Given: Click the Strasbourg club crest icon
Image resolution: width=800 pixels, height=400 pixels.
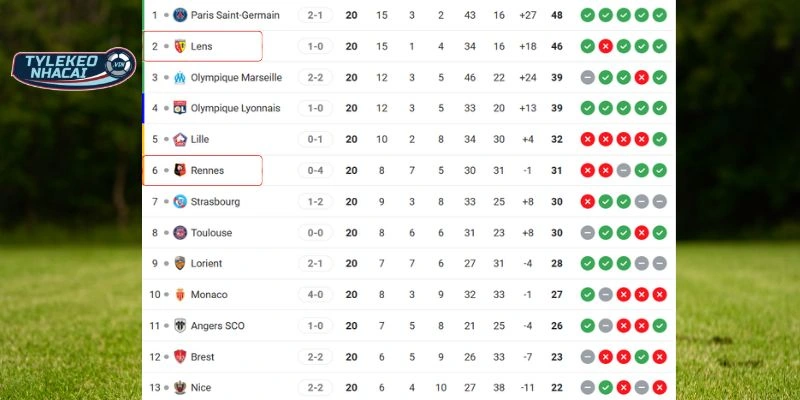Looking at the screenshot, I should (180, 201).
